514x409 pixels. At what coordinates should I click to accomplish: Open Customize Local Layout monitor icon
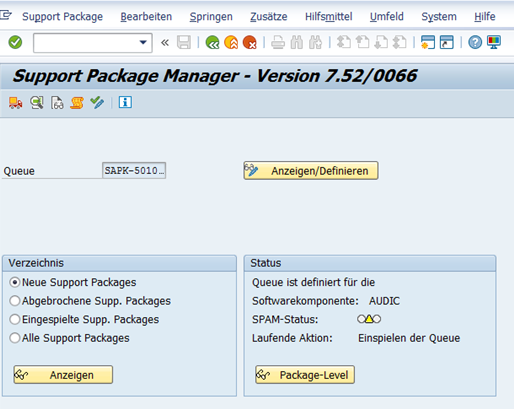pos(494,42)
